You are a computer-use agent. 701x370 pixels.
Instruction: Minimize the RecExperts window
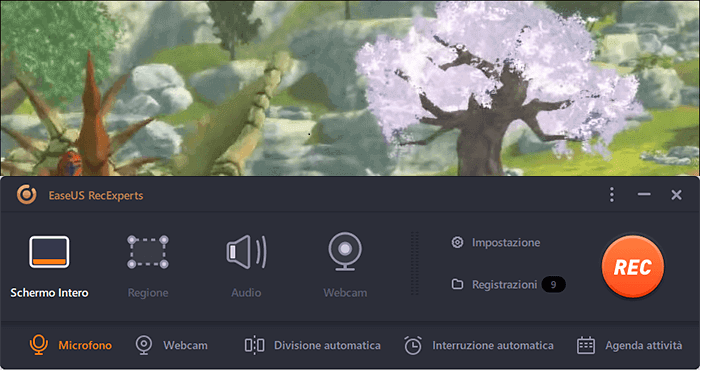(x=644, y=194)
